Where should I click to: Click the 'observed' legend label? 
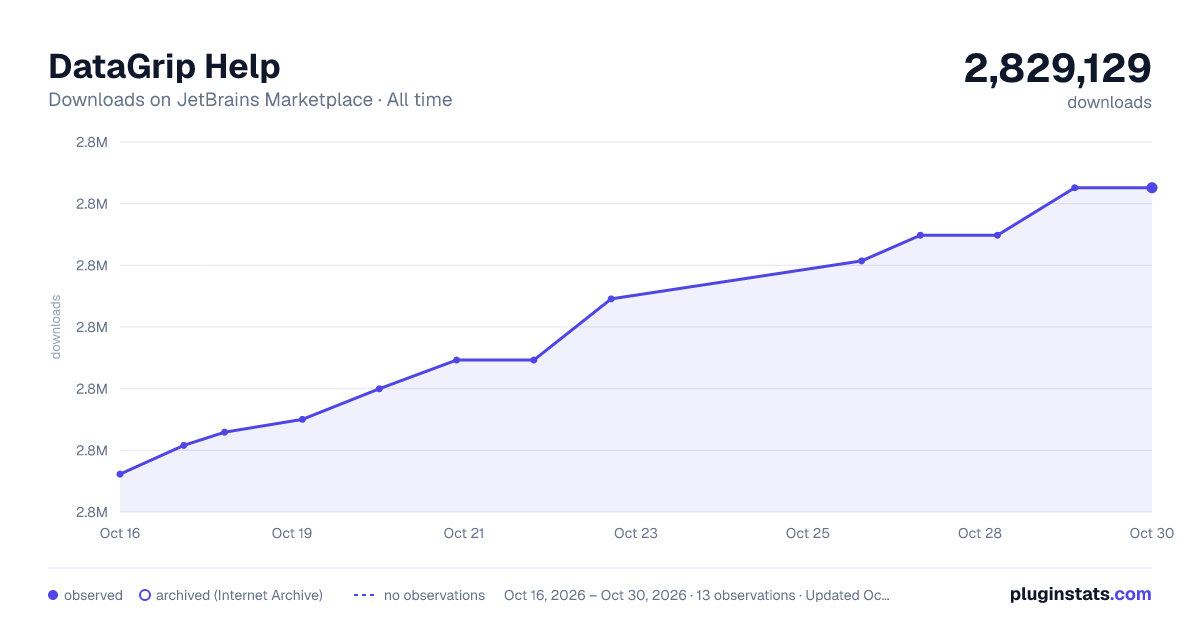93,595
